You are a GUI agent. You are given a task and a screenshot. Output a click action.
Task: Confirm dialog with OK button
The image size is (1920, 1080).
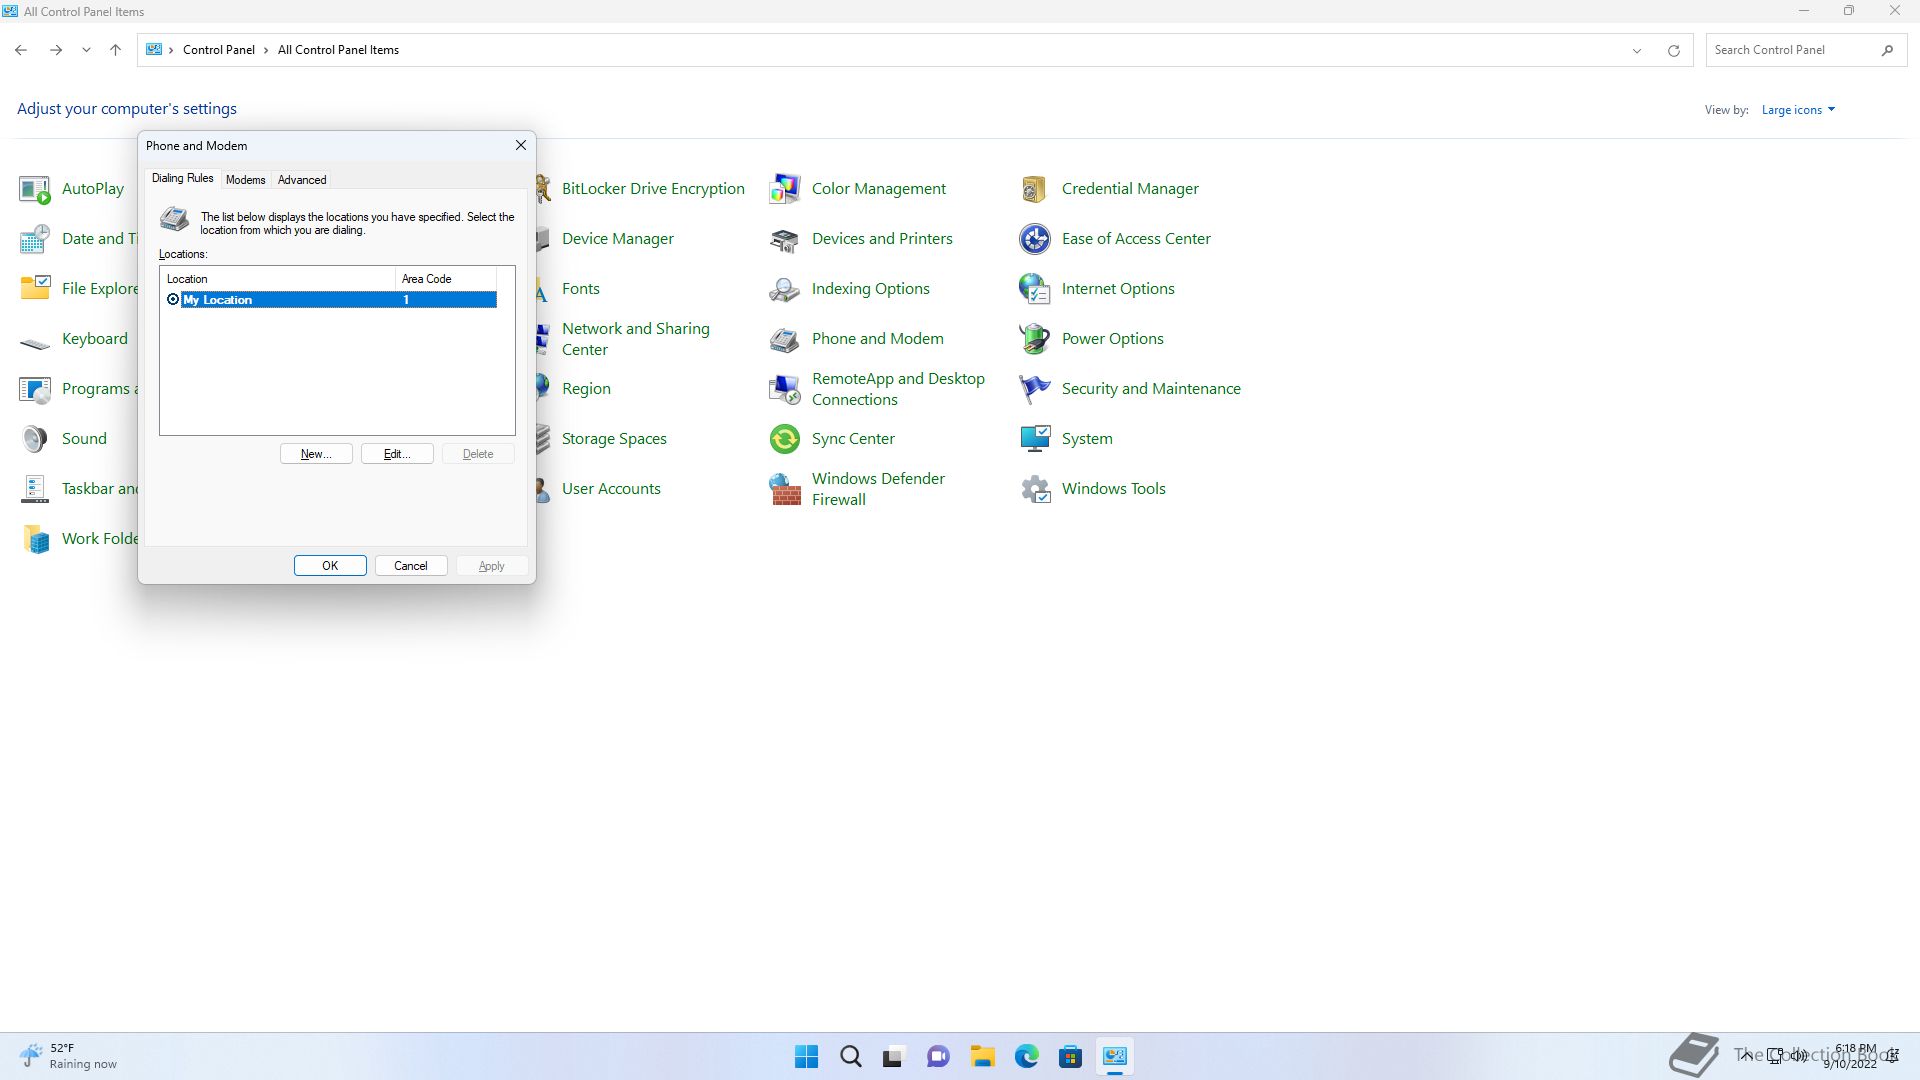click(x=330, y=566)
